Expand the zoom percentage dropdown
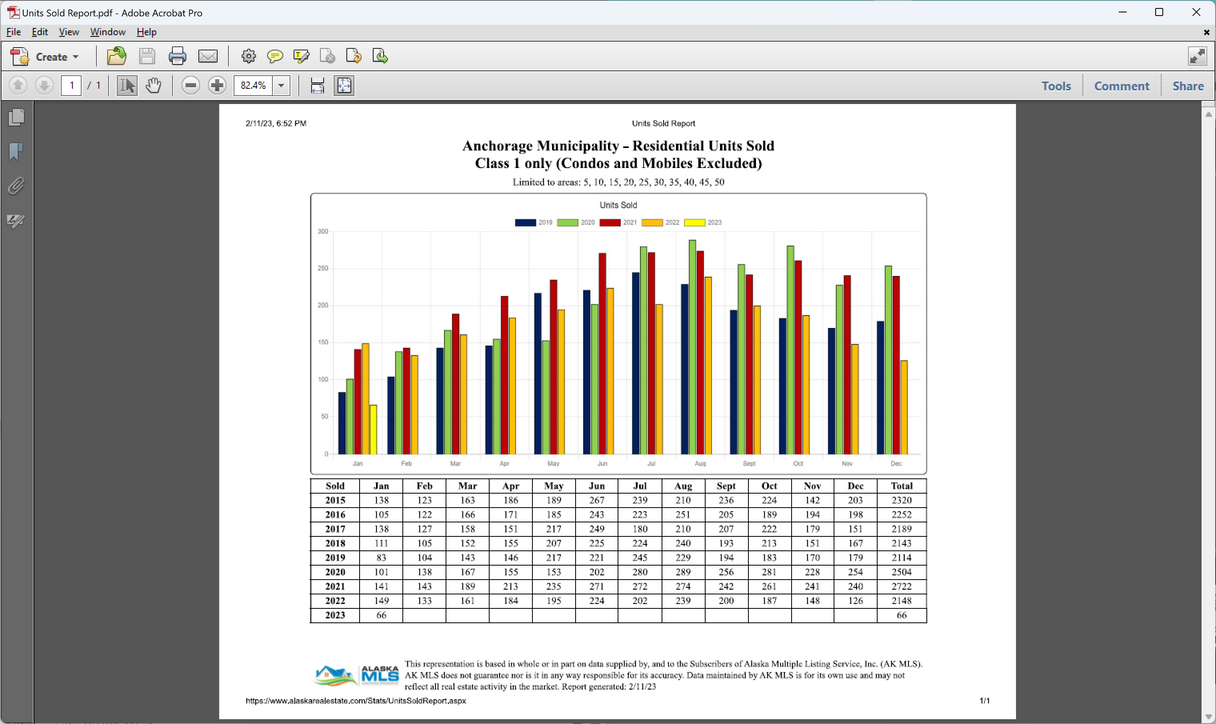Image resolution: width=1216 pixels, height=724 pixels. 281,86
